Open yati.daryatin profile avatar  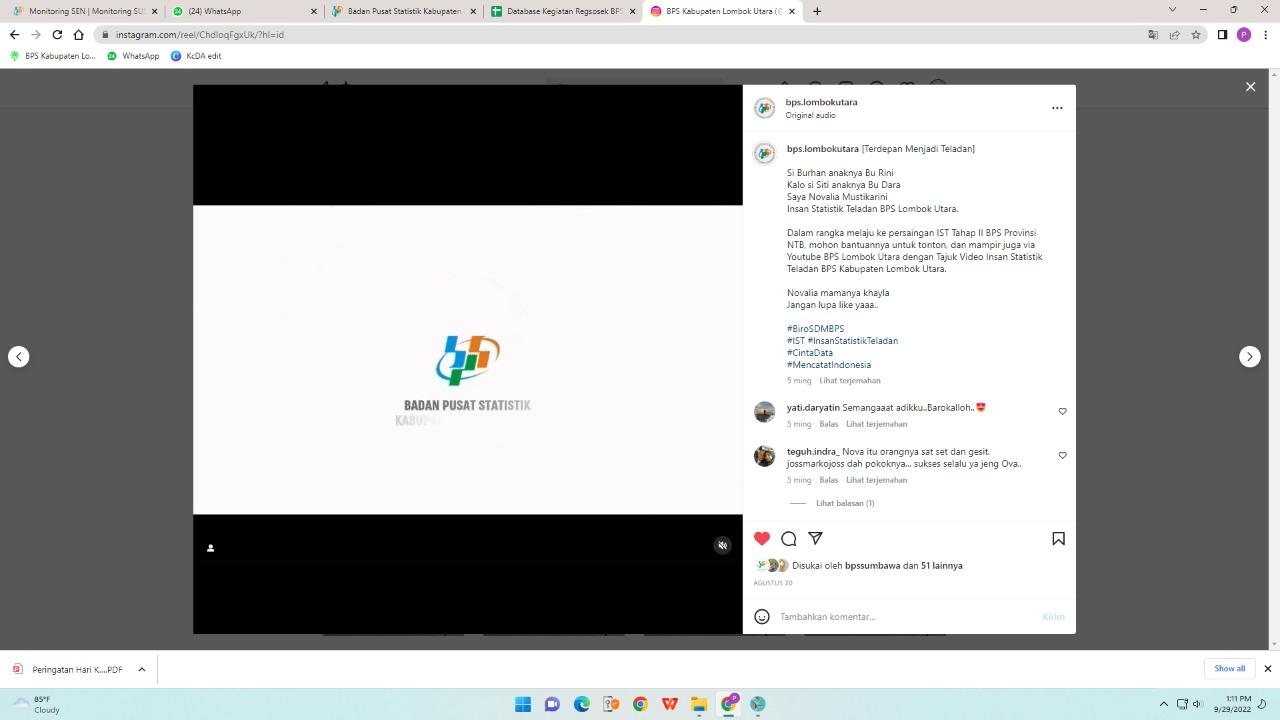click(x=765, y=412)
